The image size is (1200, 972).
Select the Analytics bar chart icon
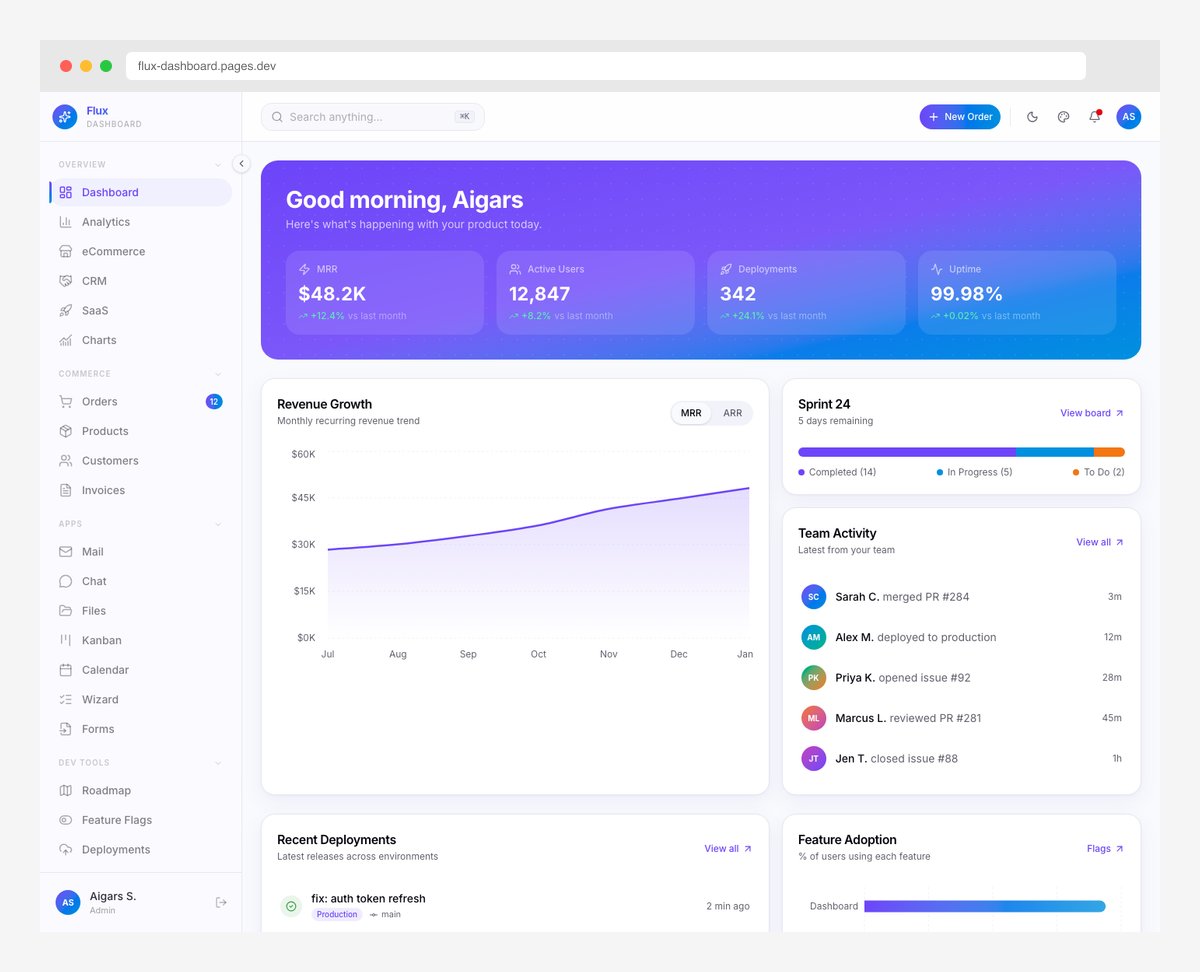(65, 221)
